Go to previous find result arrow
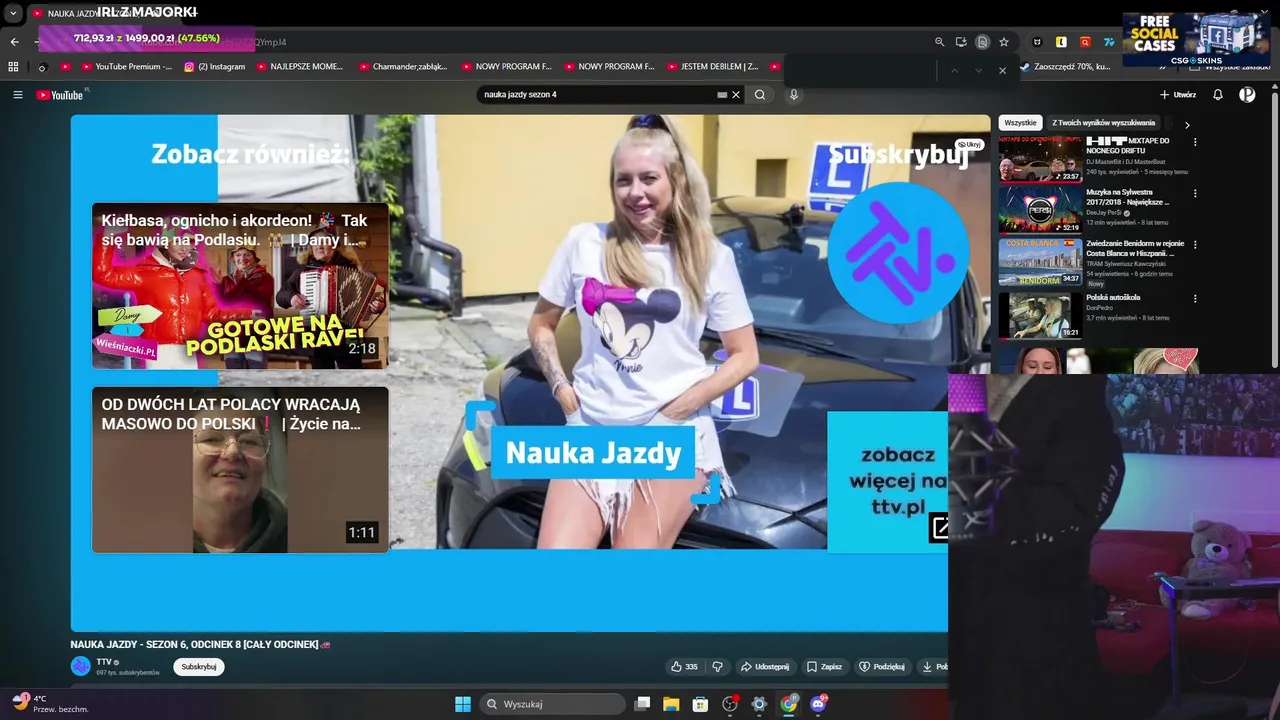The image size is (1280, 720). coord(954,70)
